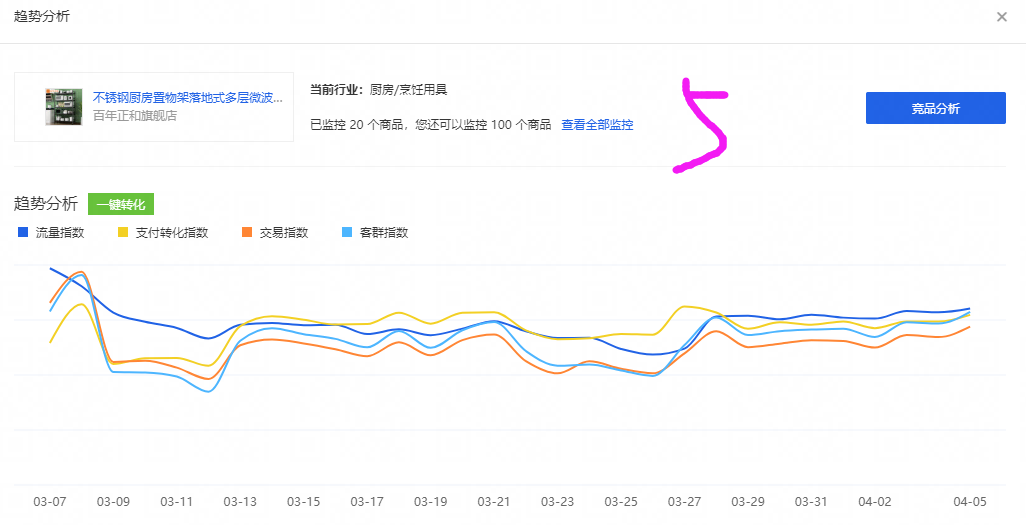Click the 流量指数 legend label
The height and width of the screenshot is (525, 1026).
60,232
